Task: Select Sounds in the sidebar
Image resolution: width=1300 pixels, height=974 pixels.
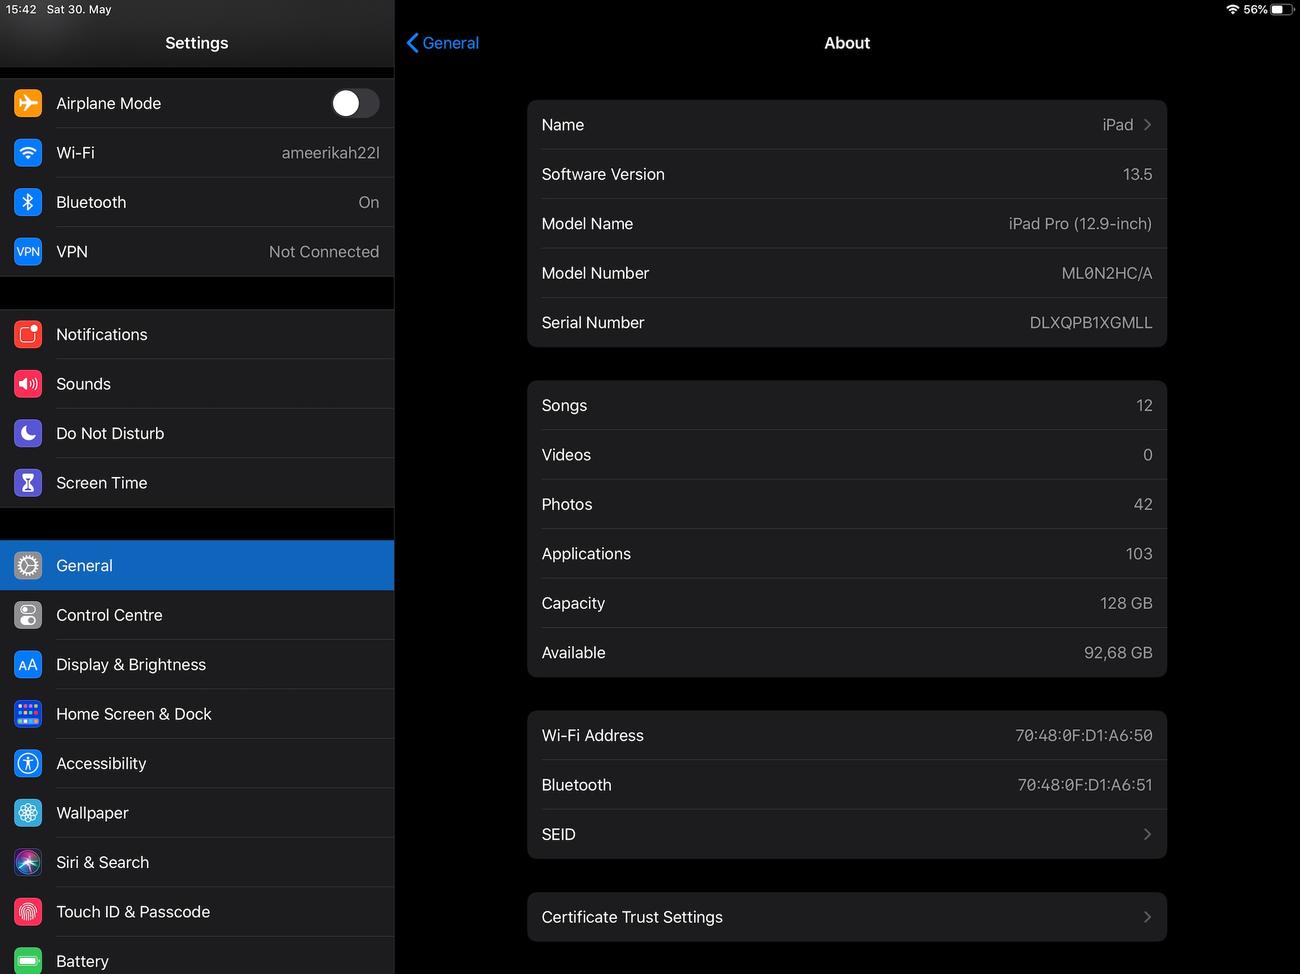Action: click(197, 384)
